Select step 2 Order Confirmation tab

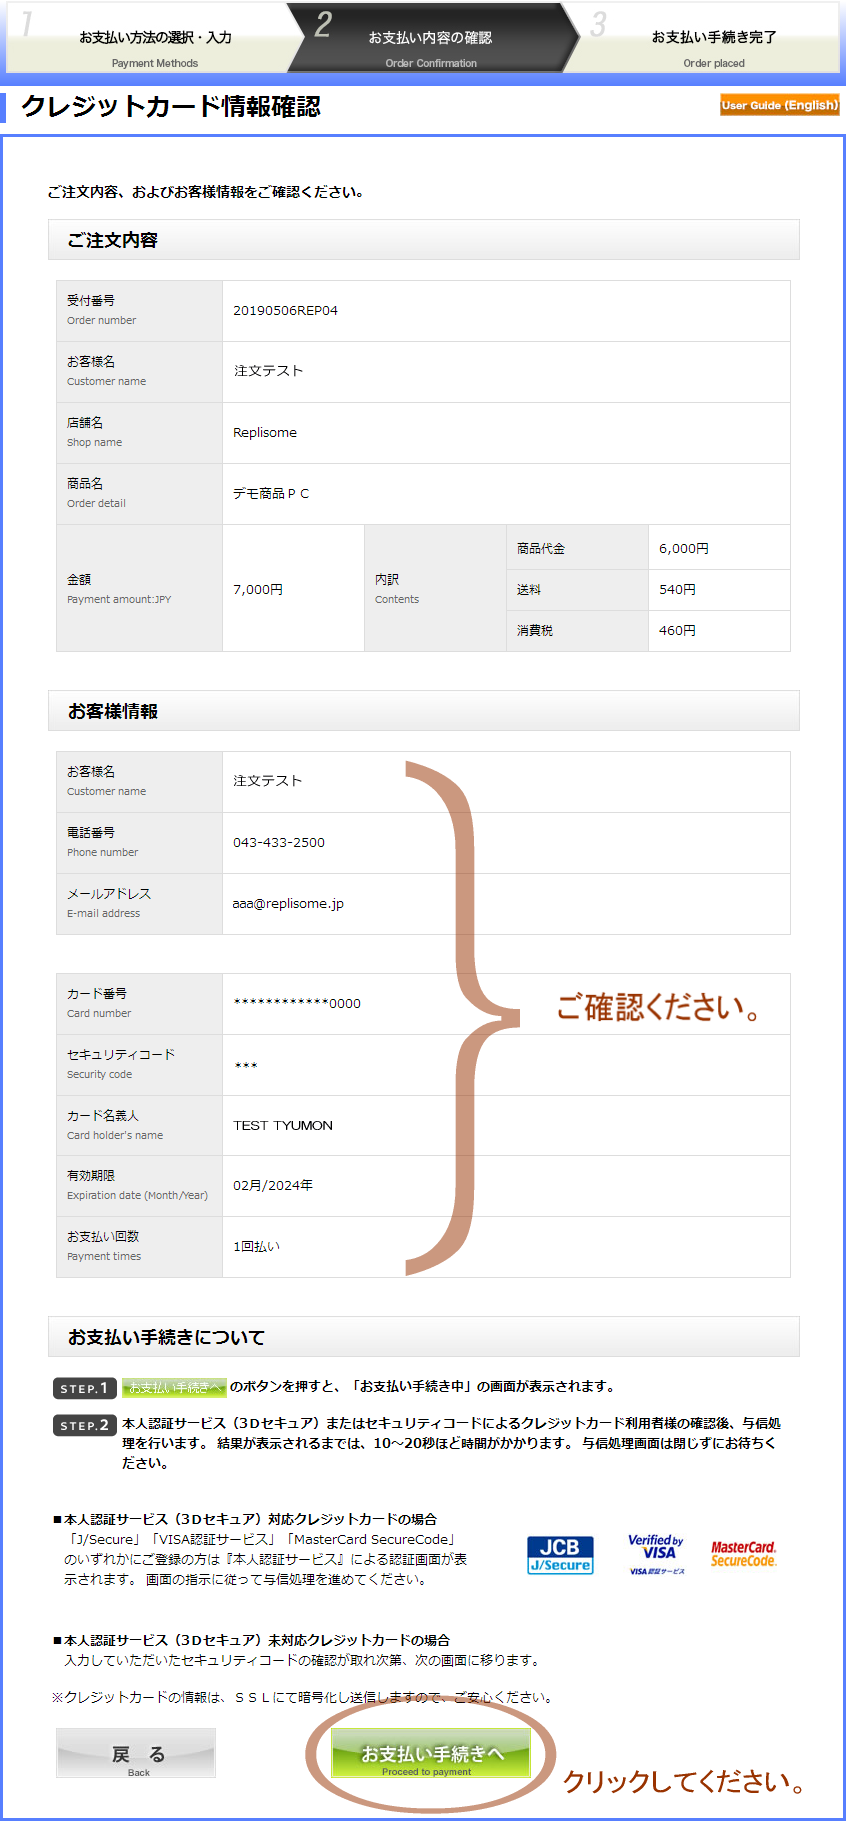click(430, 45)
